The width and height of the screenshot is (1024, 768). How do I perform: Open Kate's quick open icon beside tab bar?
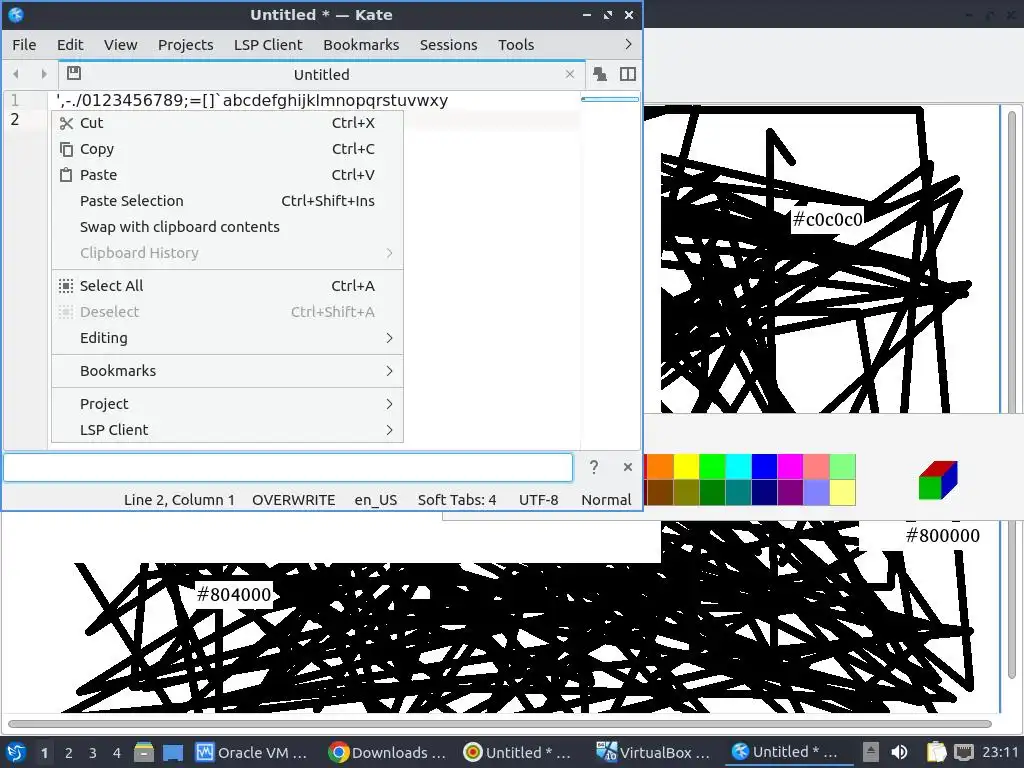coord(600,74)
